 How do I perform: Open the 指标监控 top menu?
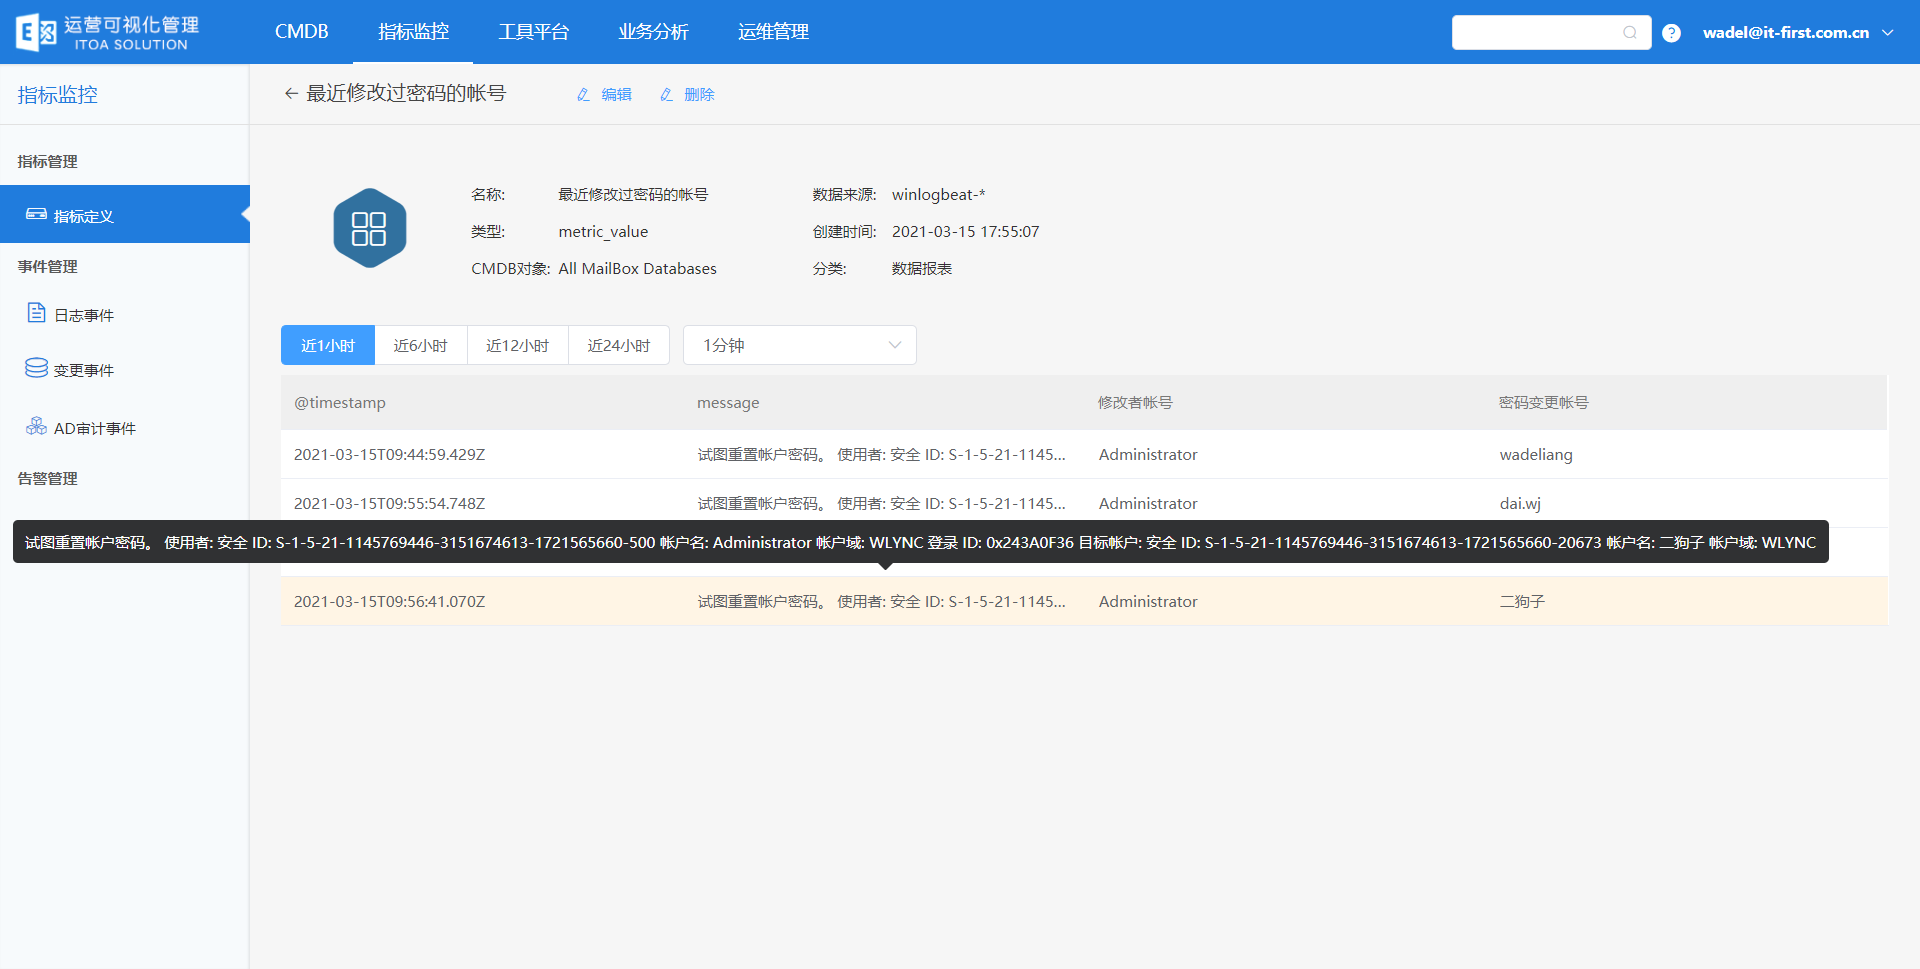tap(414, 32)
